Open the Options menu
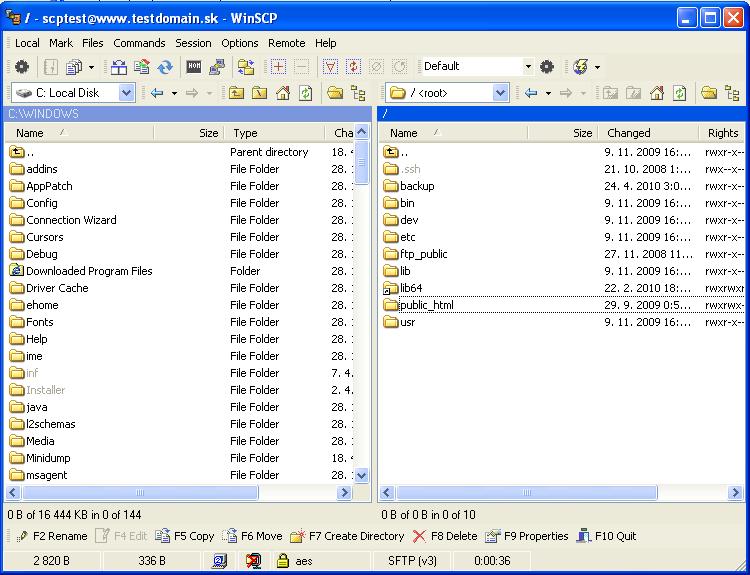This screenshot has width=750, height=575. pos(240,43)
